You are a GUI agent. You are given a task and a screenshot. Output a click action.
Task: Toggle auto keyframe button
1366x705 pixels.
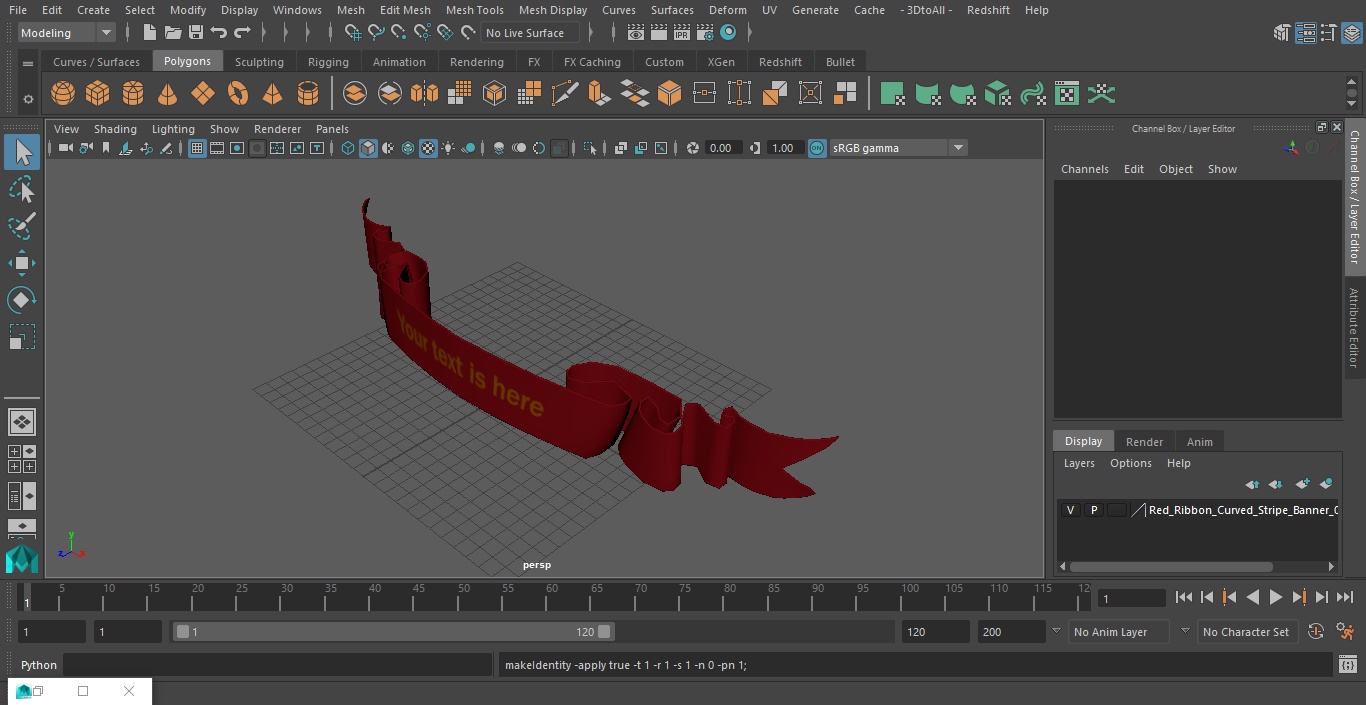1316,632
